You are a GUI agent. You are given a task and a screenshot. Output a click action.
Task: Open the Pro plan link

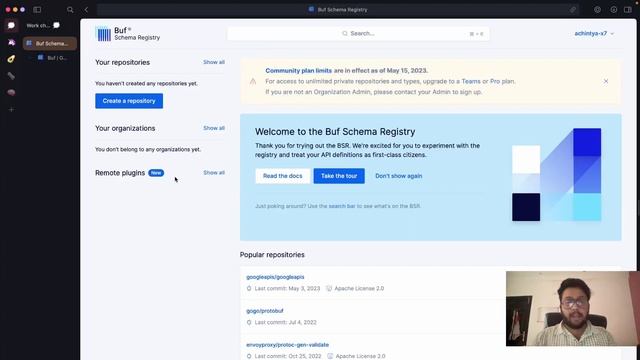click(495, 81)
